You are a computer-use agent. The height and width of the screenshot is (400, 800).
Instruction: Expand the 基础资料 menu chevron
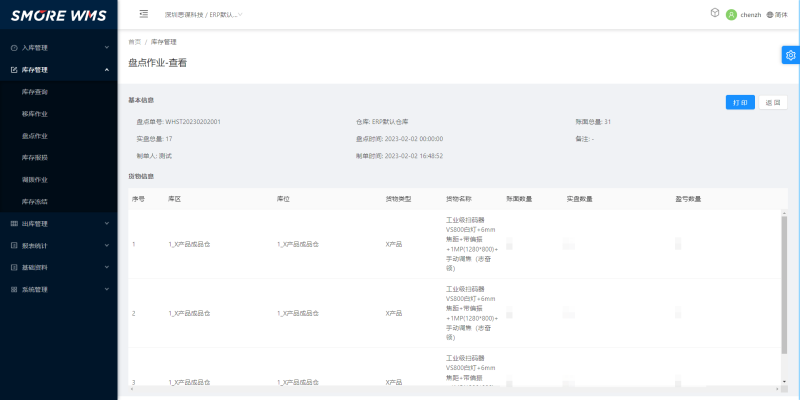(106, 267)
